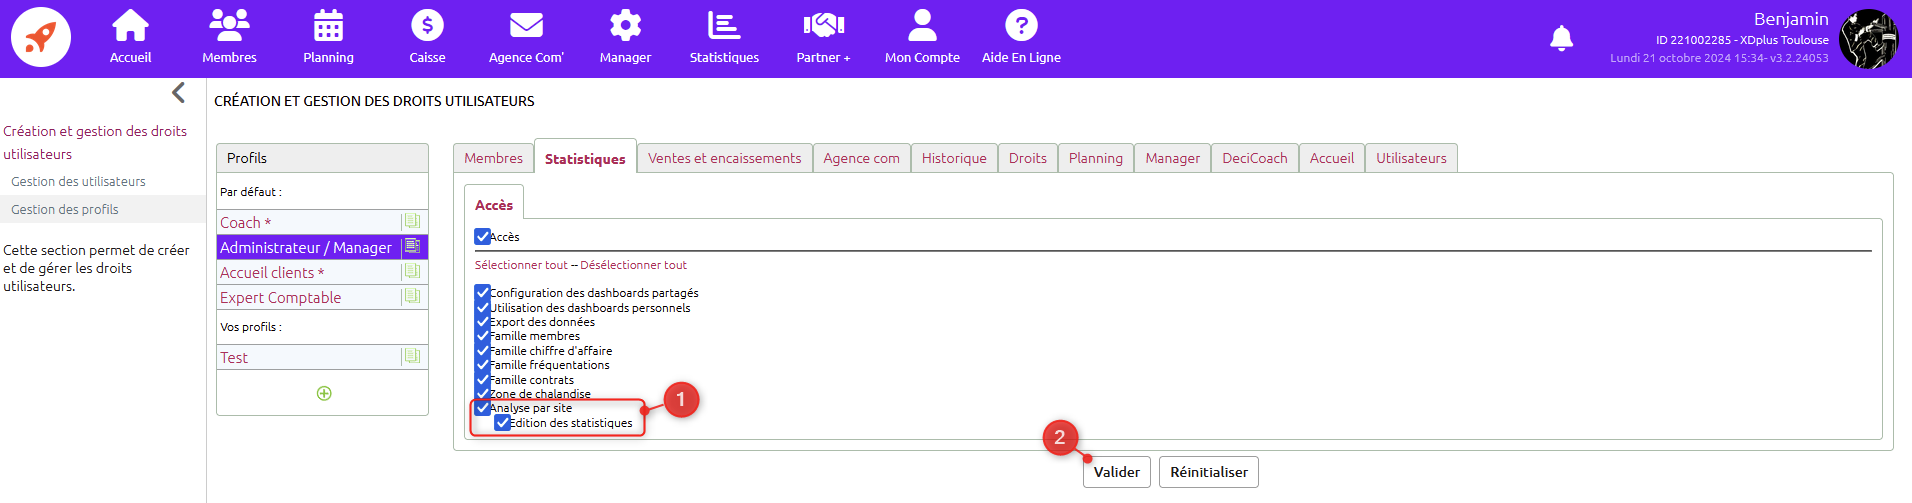Screen dimensions: 1912x503
Task: Open the Planning calendar icon
Action: (x=328, y=26)
